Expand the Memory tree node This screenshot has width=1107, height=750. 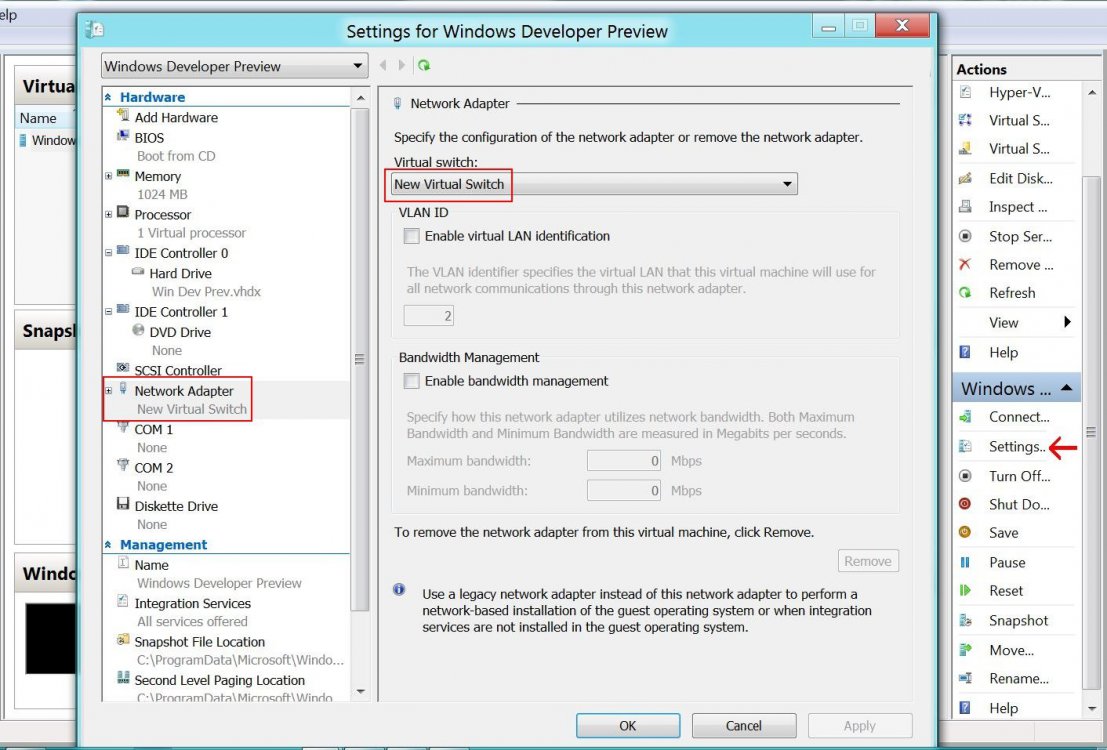(x=108, y=176)
